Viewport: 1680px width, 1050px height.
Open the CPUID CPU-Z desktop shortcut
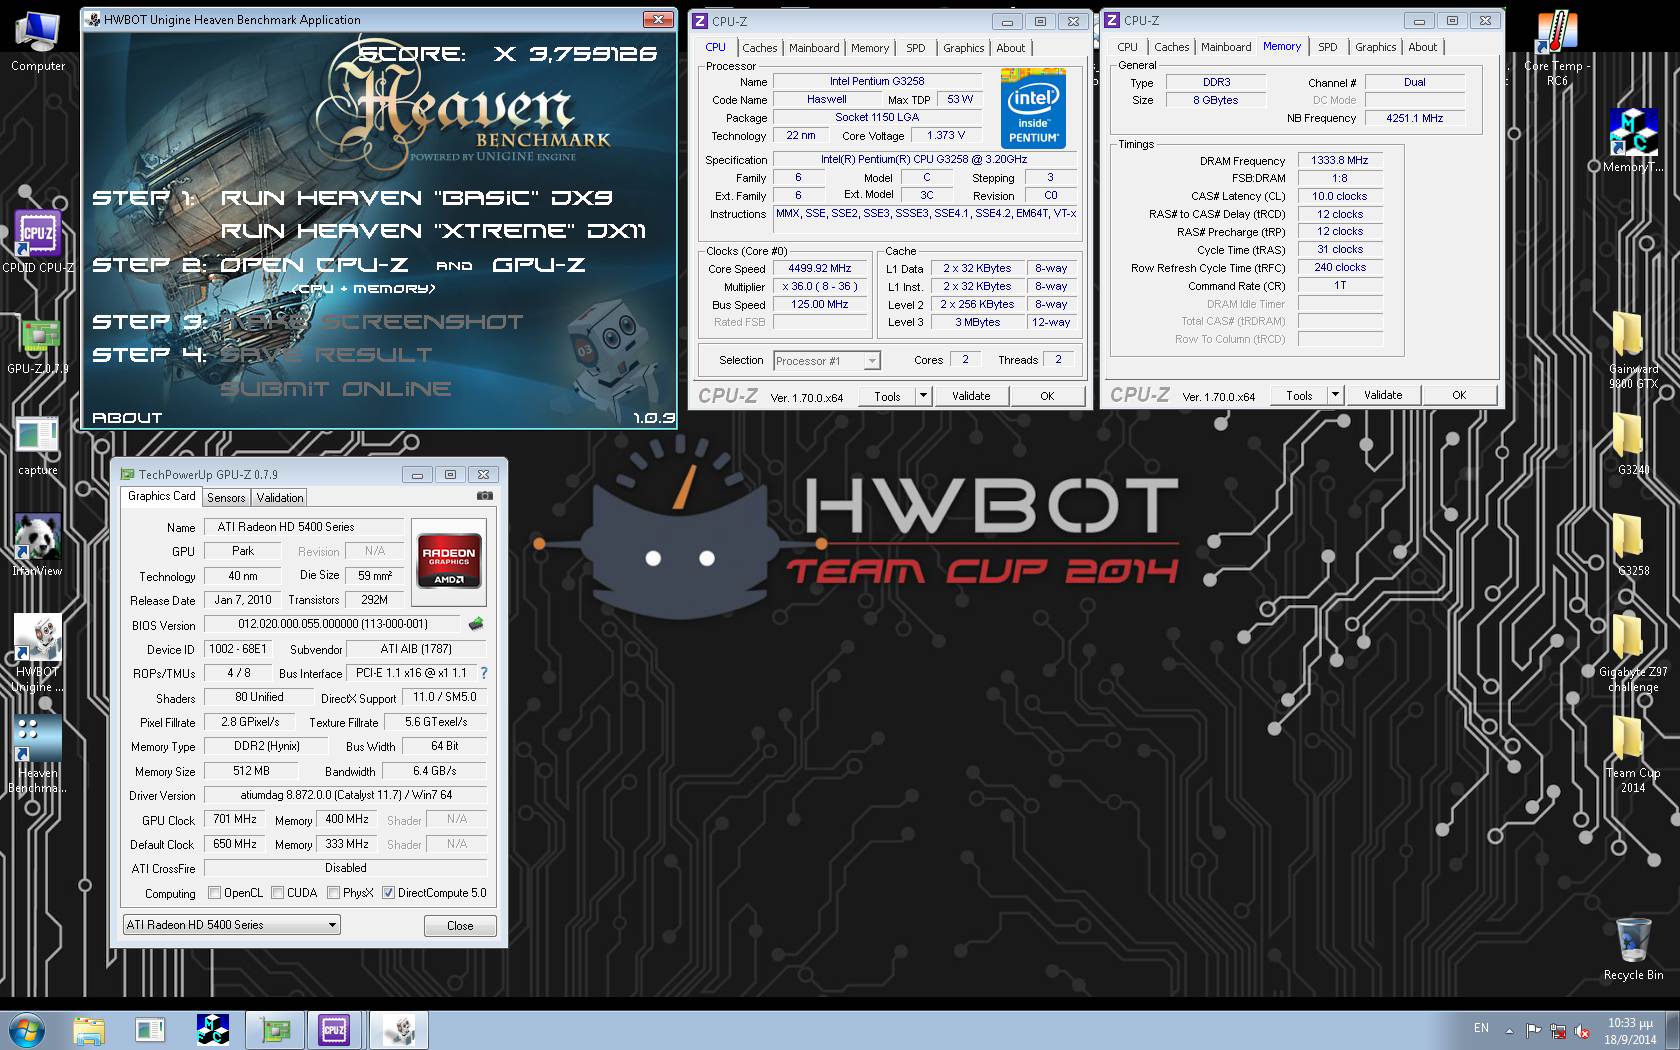coord(37,241)
